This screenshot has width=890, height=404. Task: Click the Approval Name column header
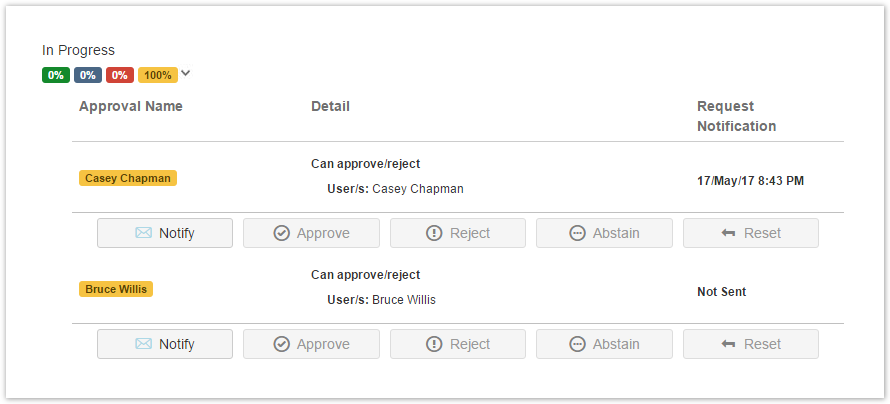tap(131, 106)
